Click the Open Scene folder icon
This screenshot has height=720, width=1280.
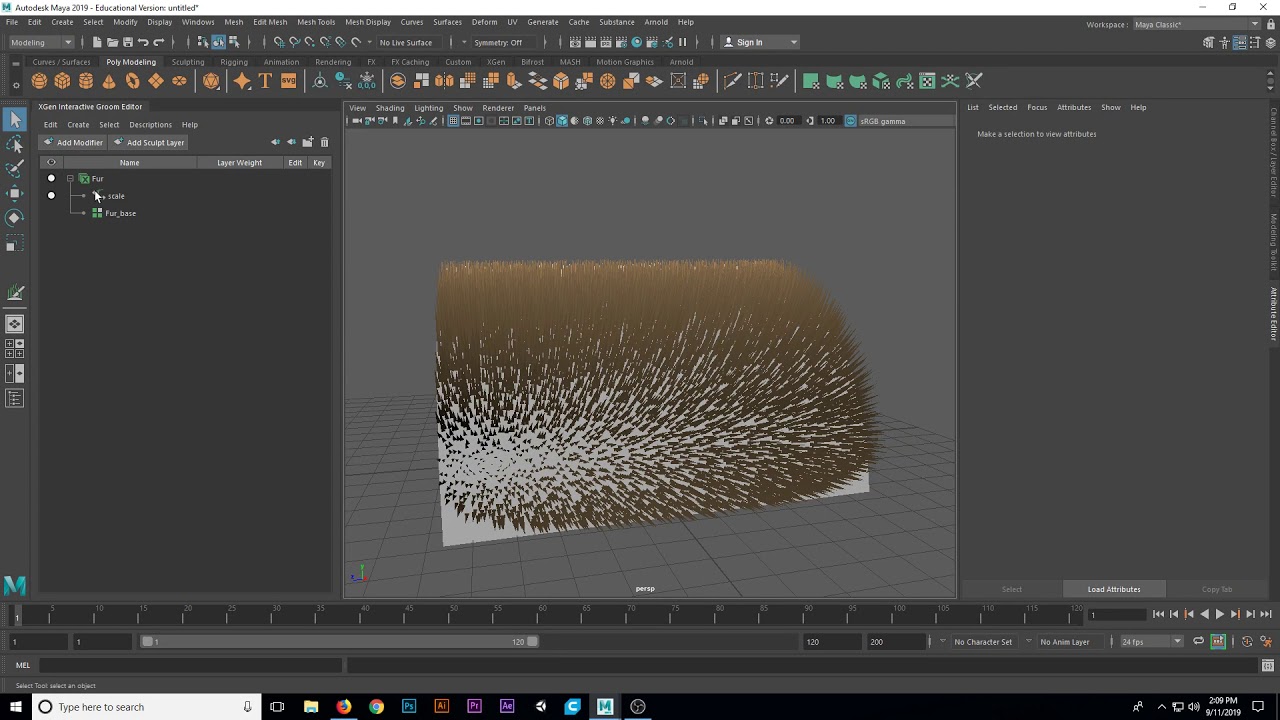tap(112, 42)
